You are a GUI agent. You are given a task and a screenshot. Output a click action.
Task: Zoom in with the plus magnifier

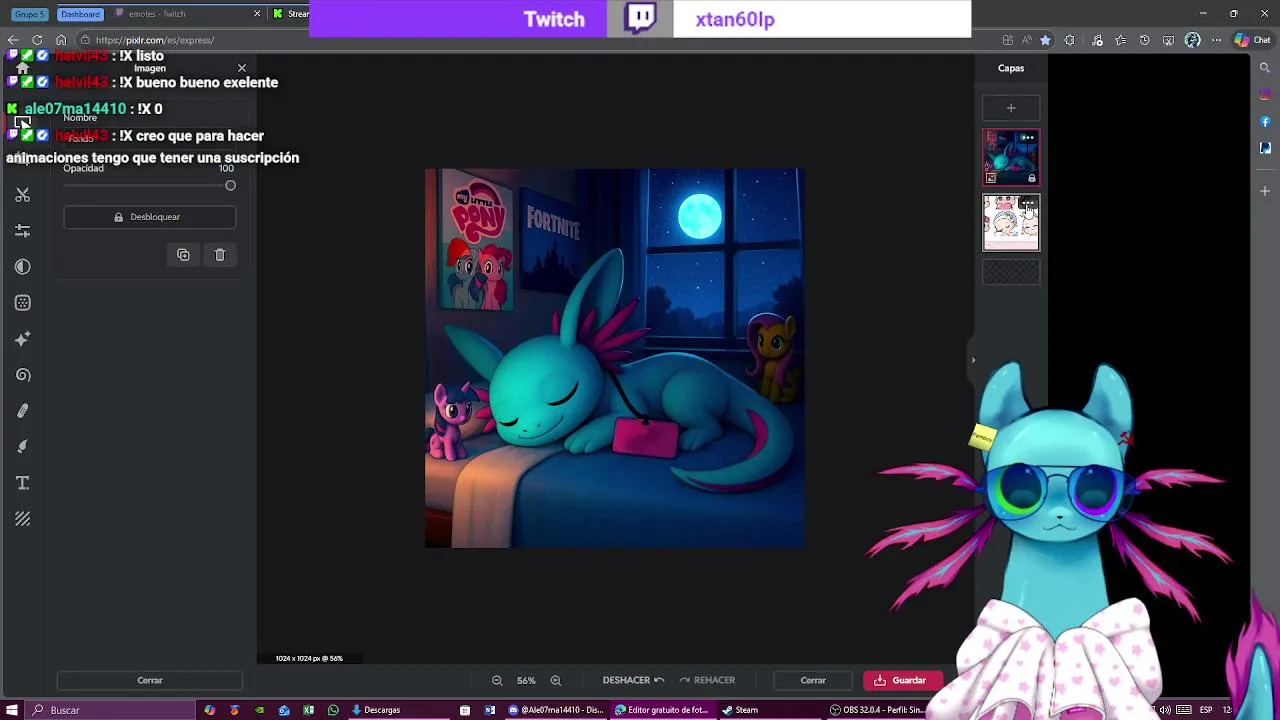point(556,680)
